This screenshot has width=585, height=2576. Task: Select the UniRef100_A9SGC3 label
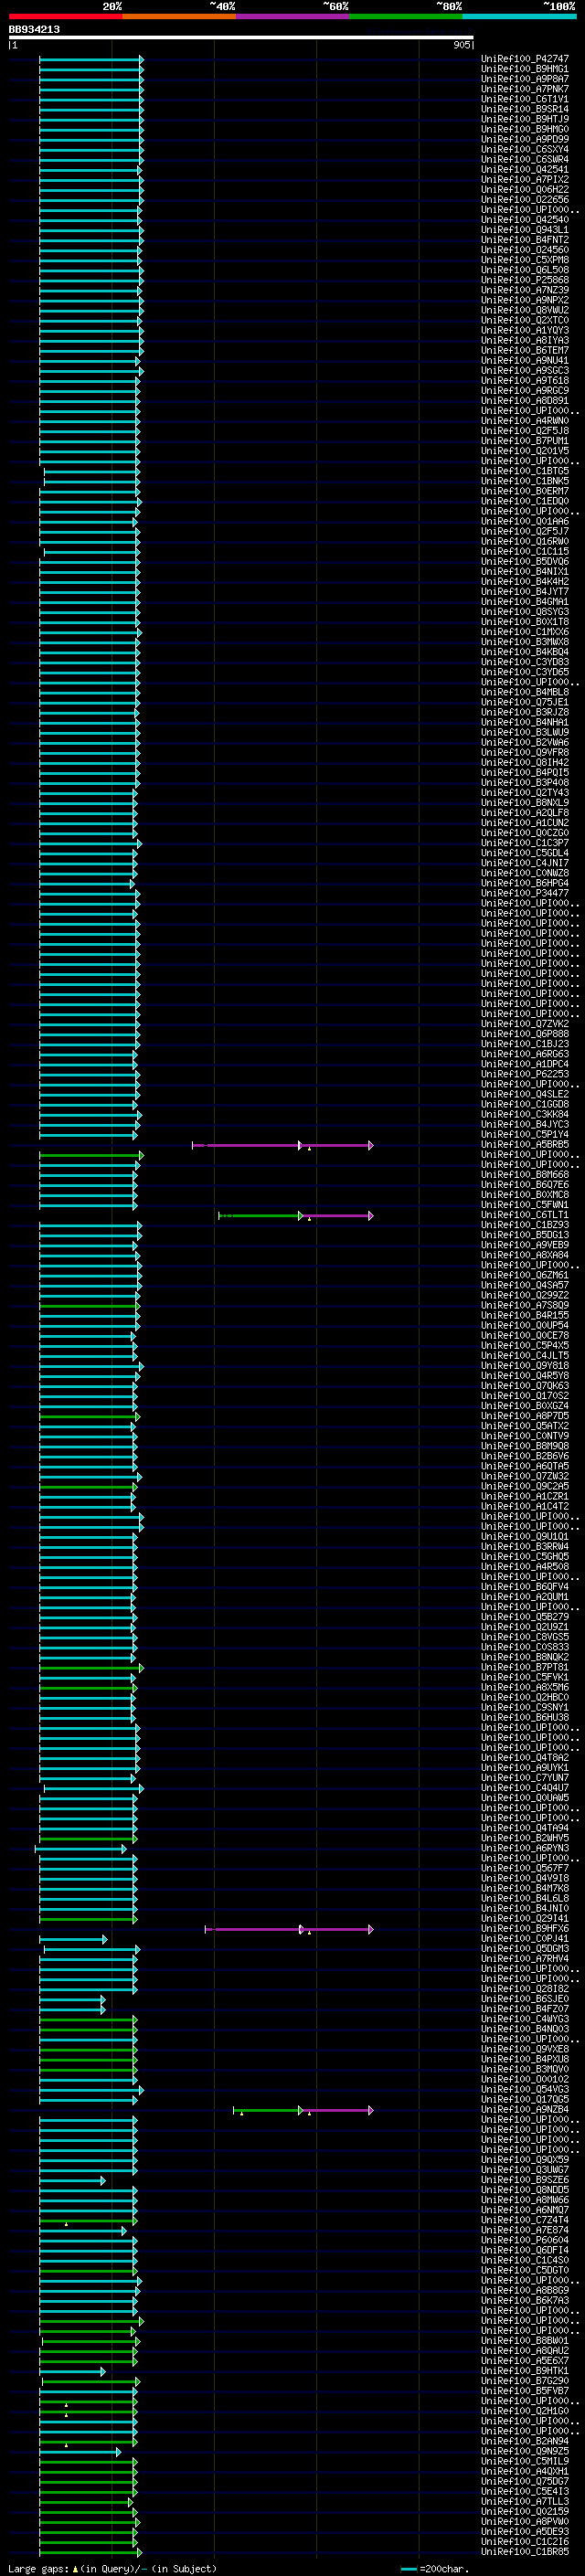525,371
